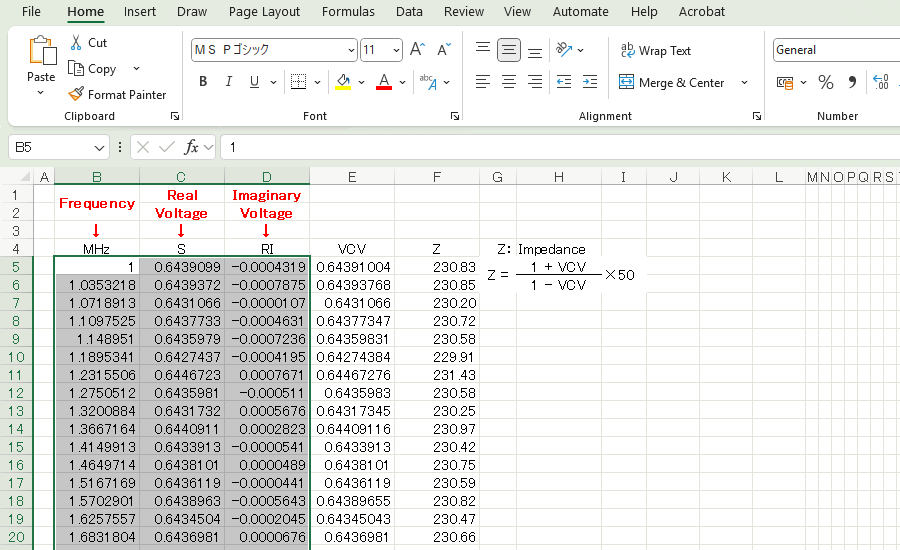Select column E header
Screen dimensions: 900x550
352,177
